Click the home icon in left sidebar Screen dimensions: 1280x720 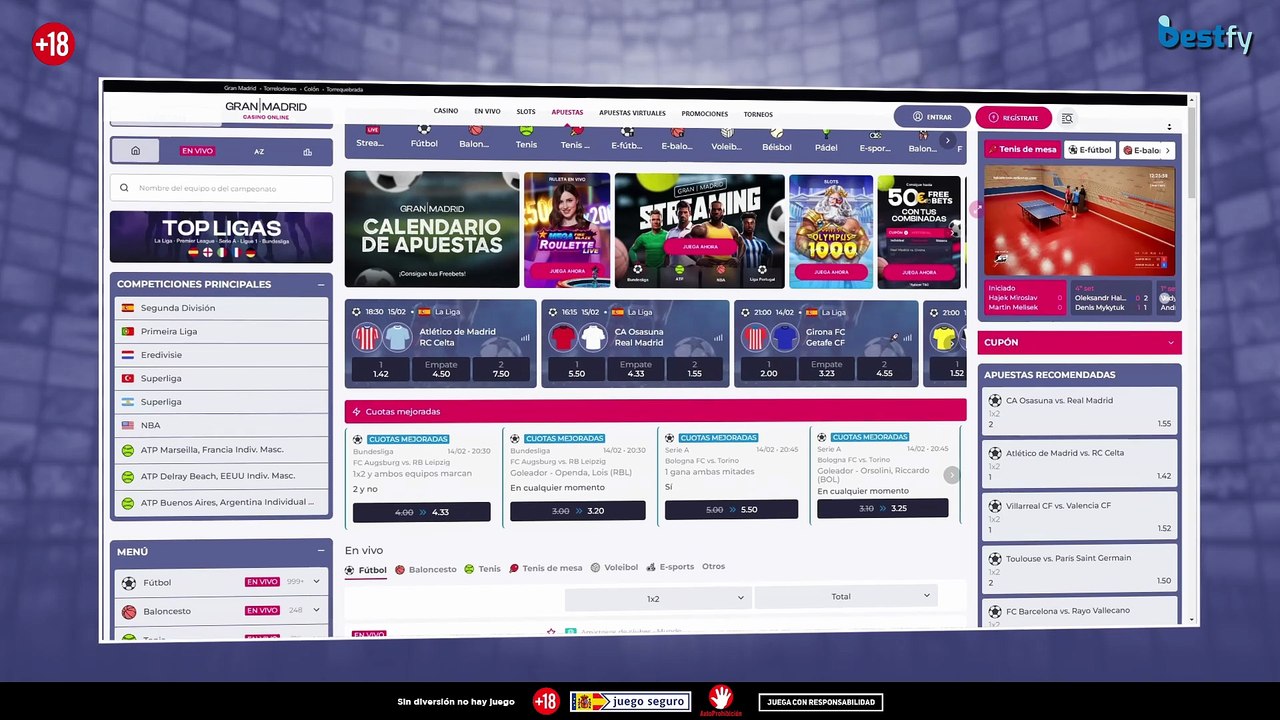point(136,151)
